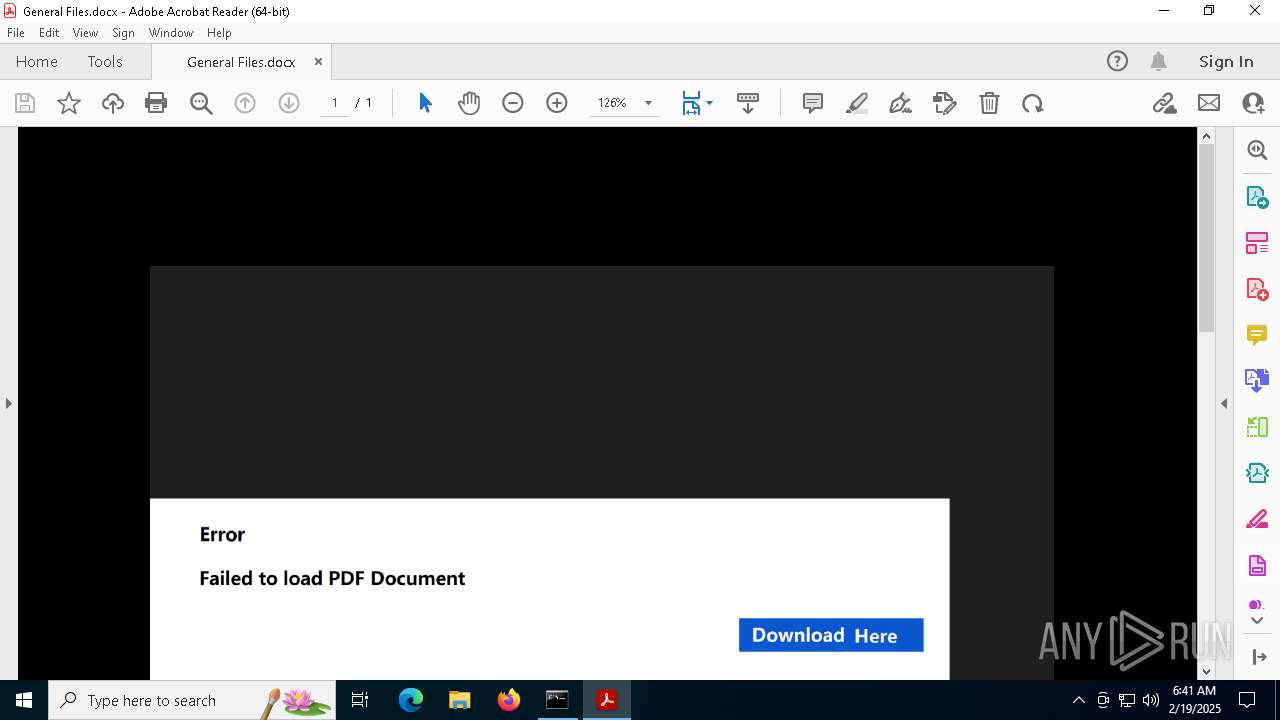Expand the left navigation pane
Viewport: 1280px width, 720px height.
[8, 403]
